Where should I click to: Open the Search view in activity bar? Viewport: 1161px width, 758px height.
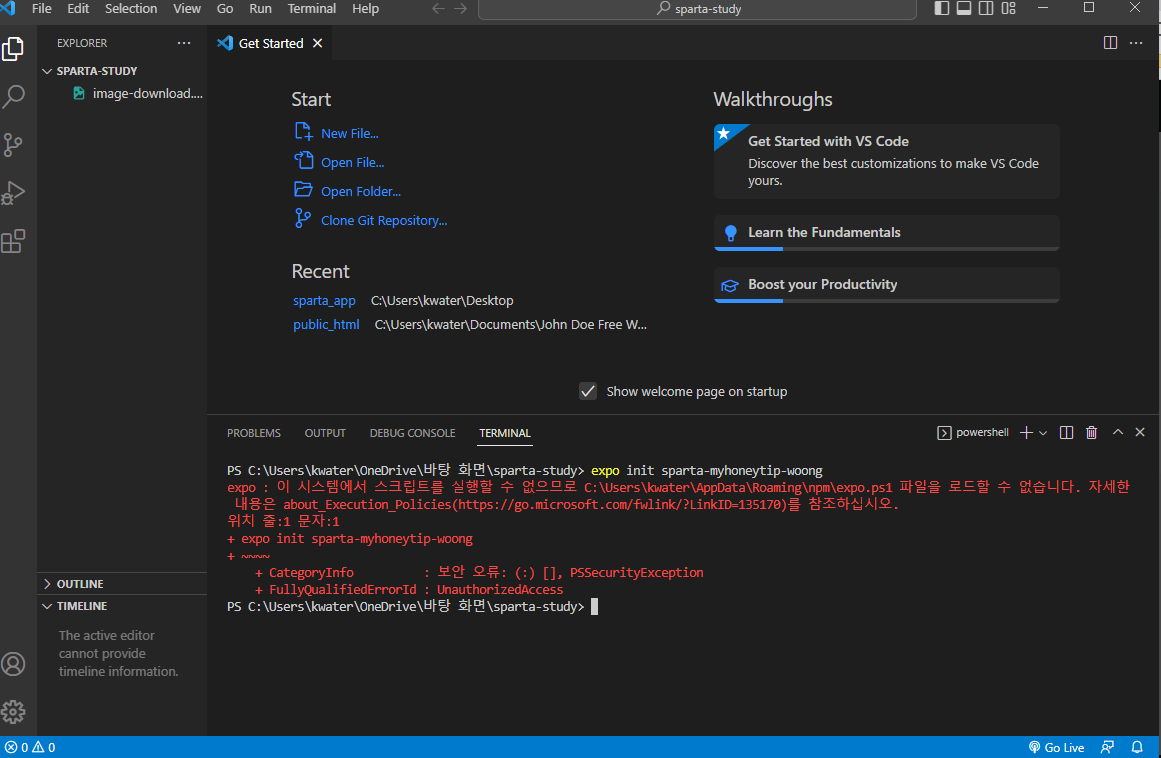point(13,96)
